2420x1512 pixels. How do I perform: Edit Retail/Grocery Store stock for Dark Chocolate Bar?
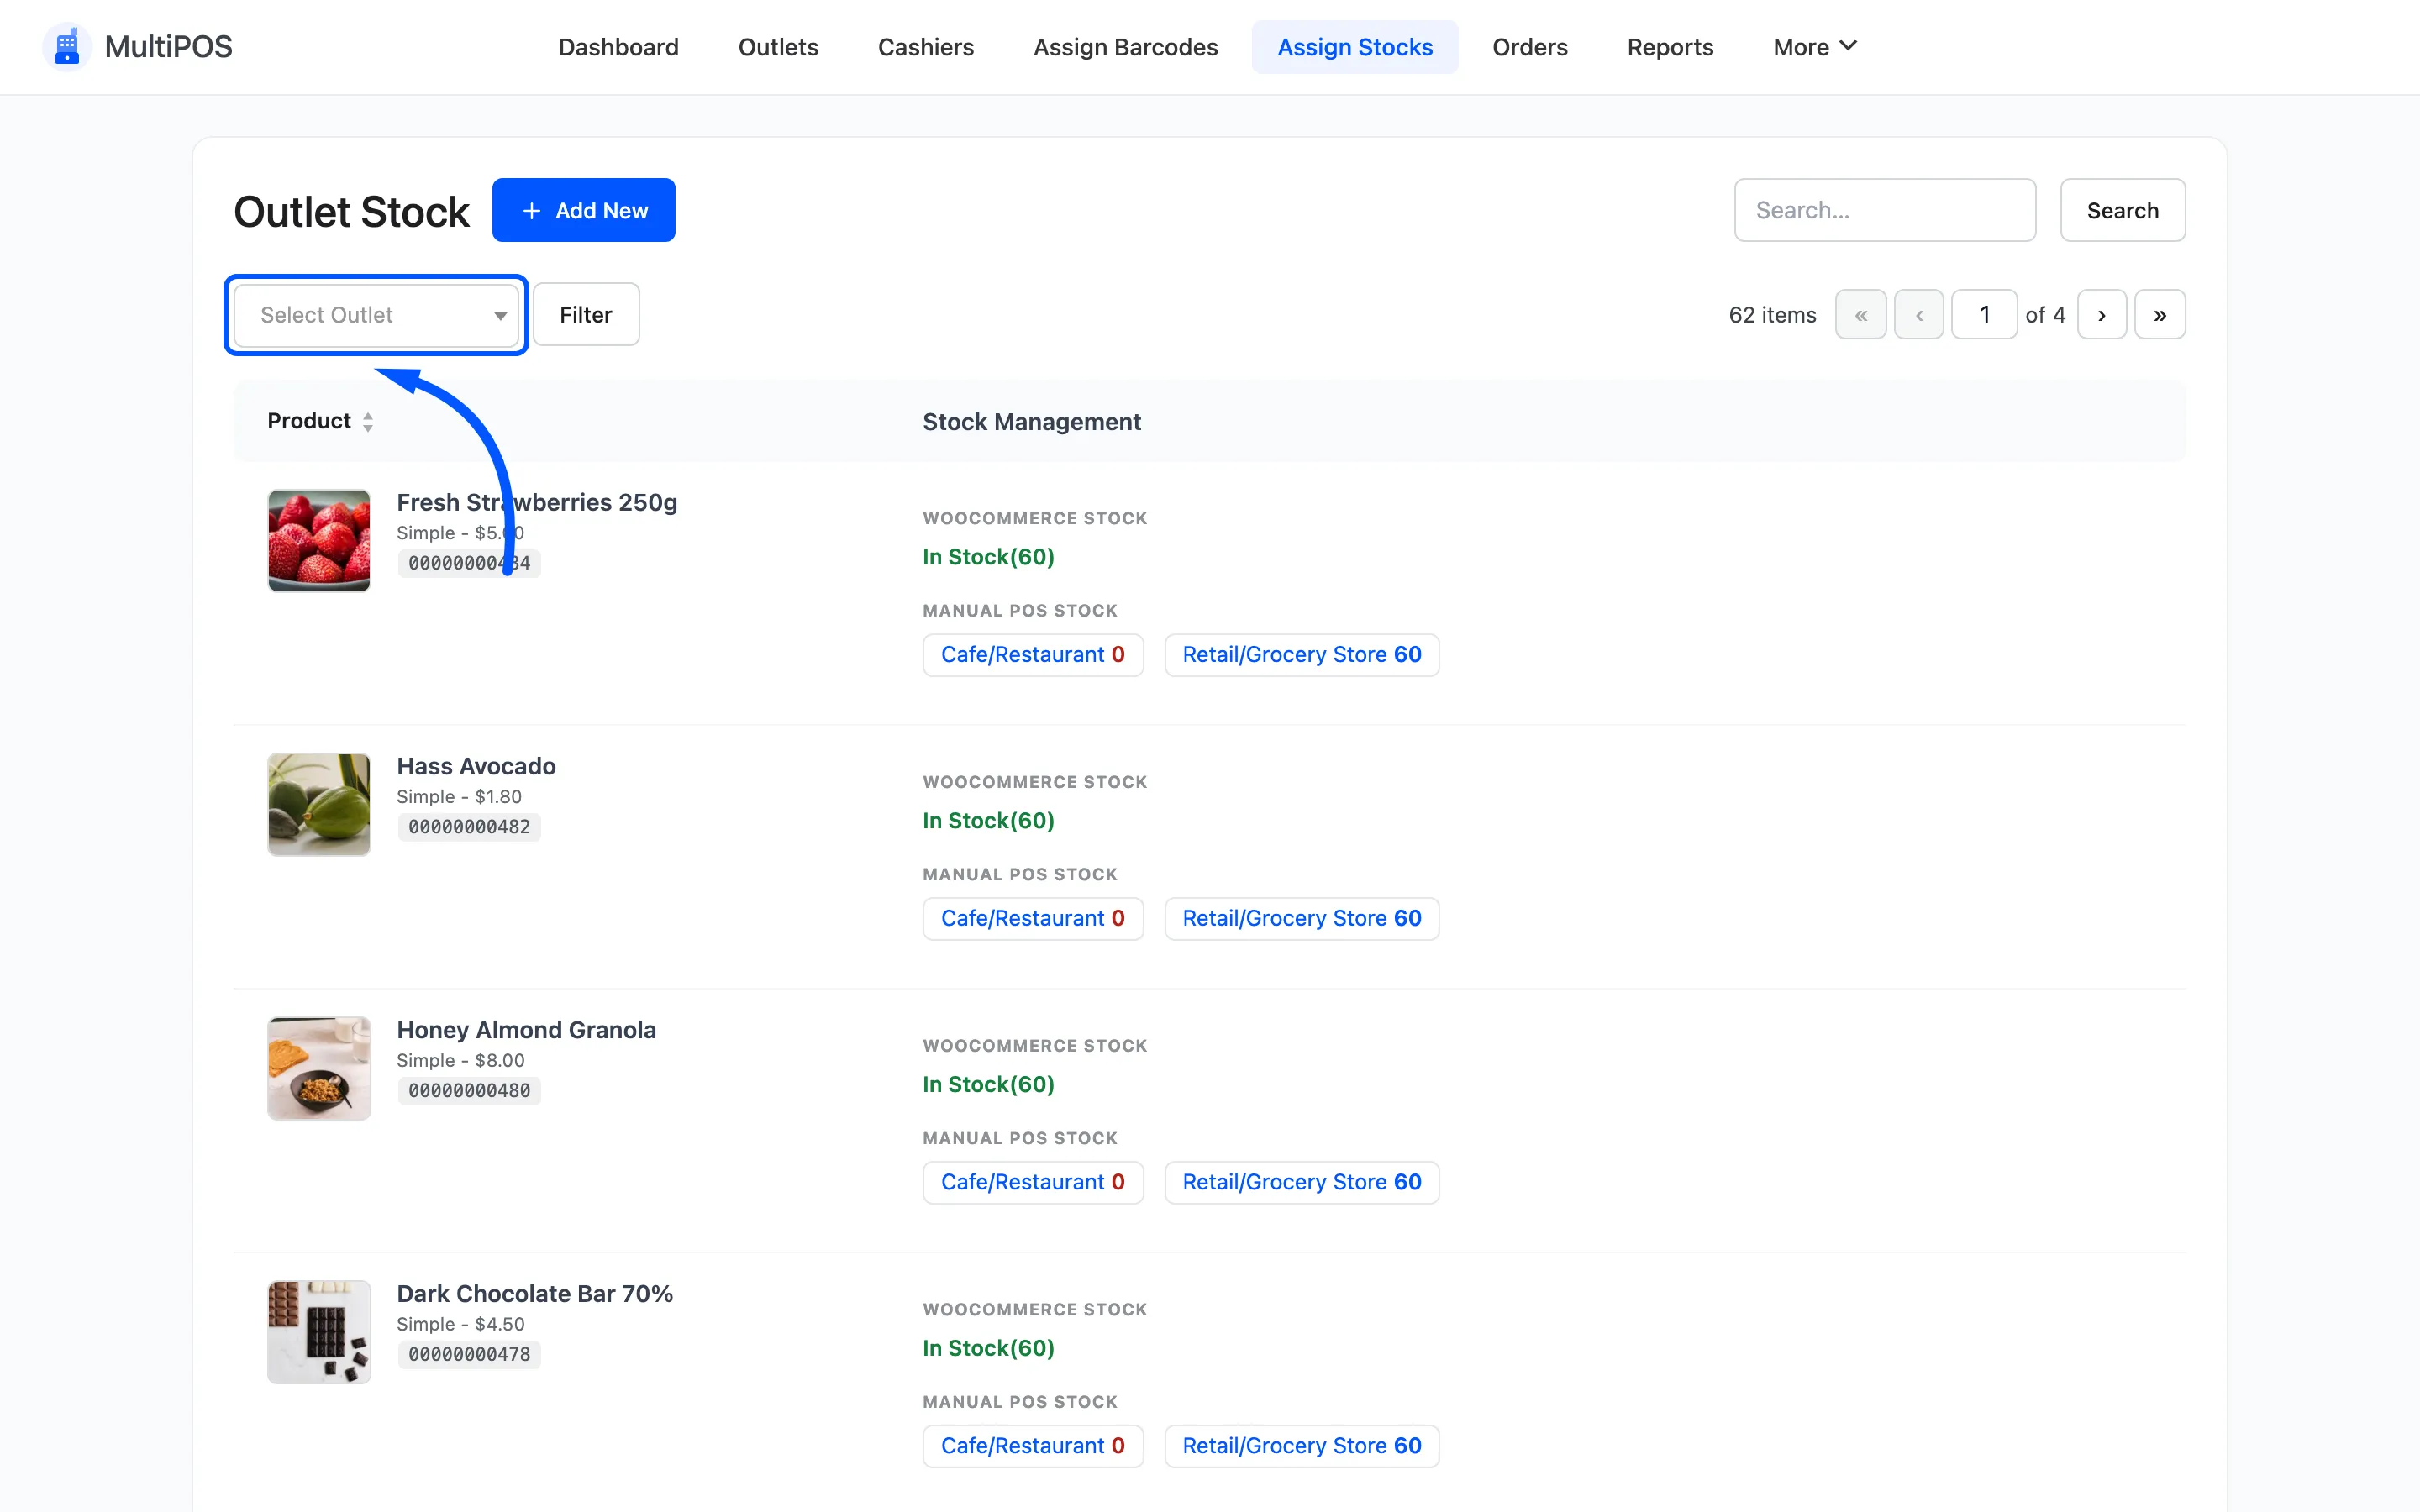pos(1301,1447)
